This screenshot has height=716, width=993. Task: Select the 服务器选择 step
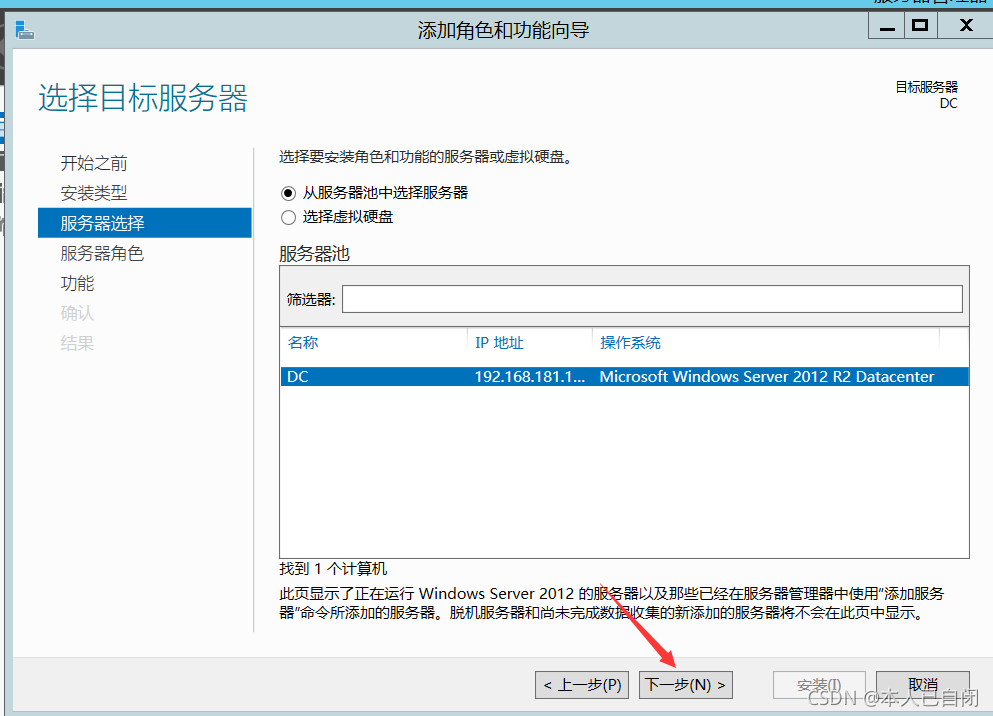tap(144, 223)
